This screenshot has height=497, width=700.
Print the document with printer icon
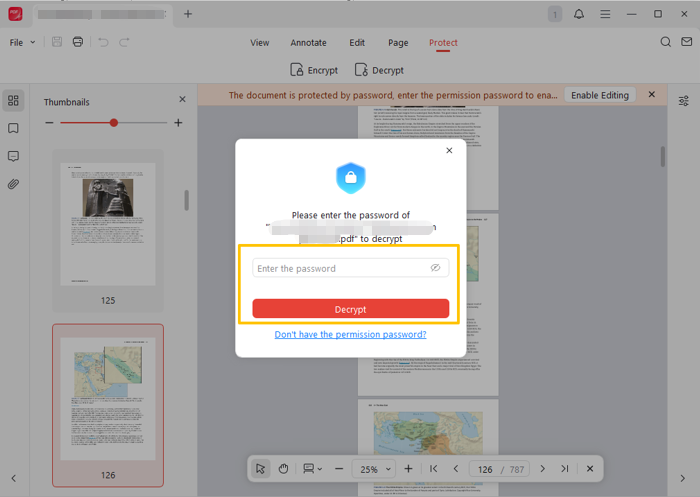click(78, 42)
